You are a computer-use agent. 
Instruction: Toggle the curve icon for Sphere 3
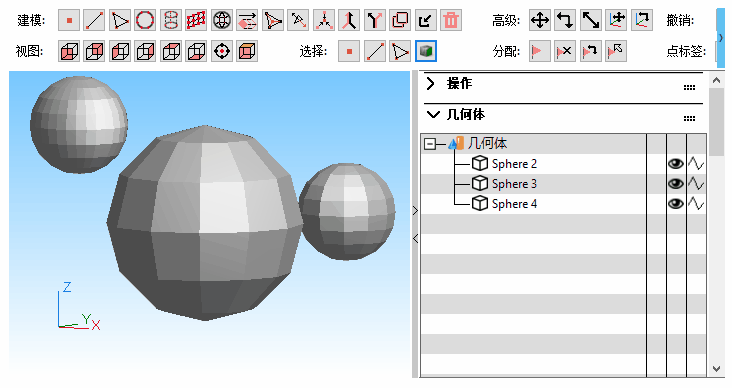696,184
